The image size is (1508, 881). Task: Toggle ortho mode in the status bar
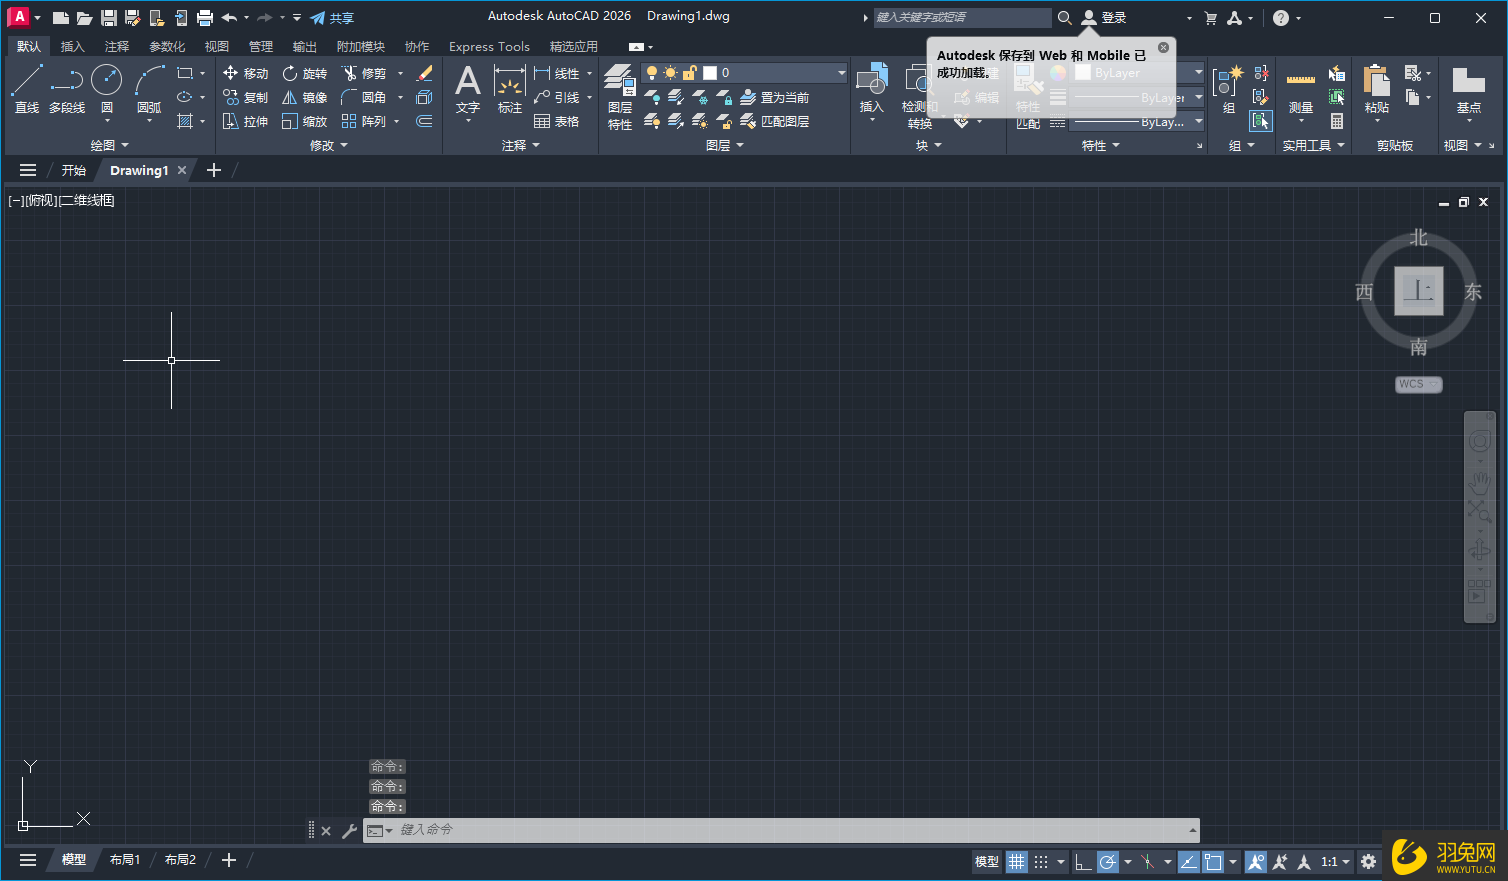(1083, 861)
